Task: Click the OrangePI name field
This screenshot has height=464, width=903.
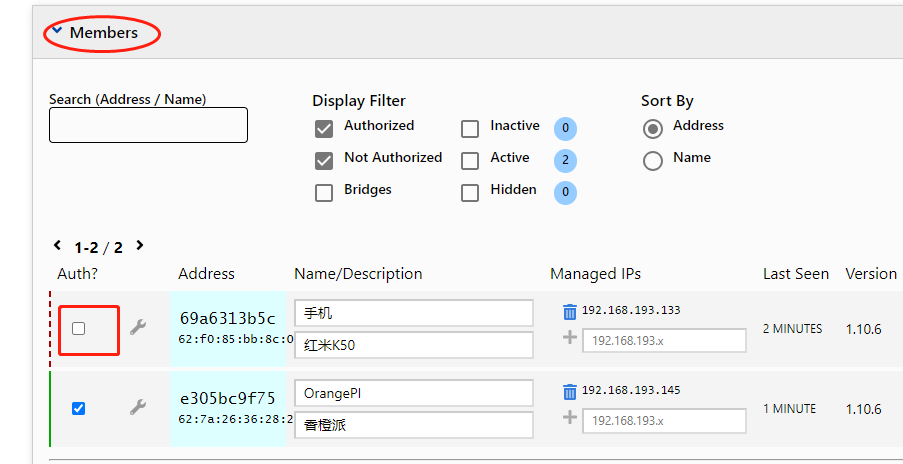Action: pos(414,393)
